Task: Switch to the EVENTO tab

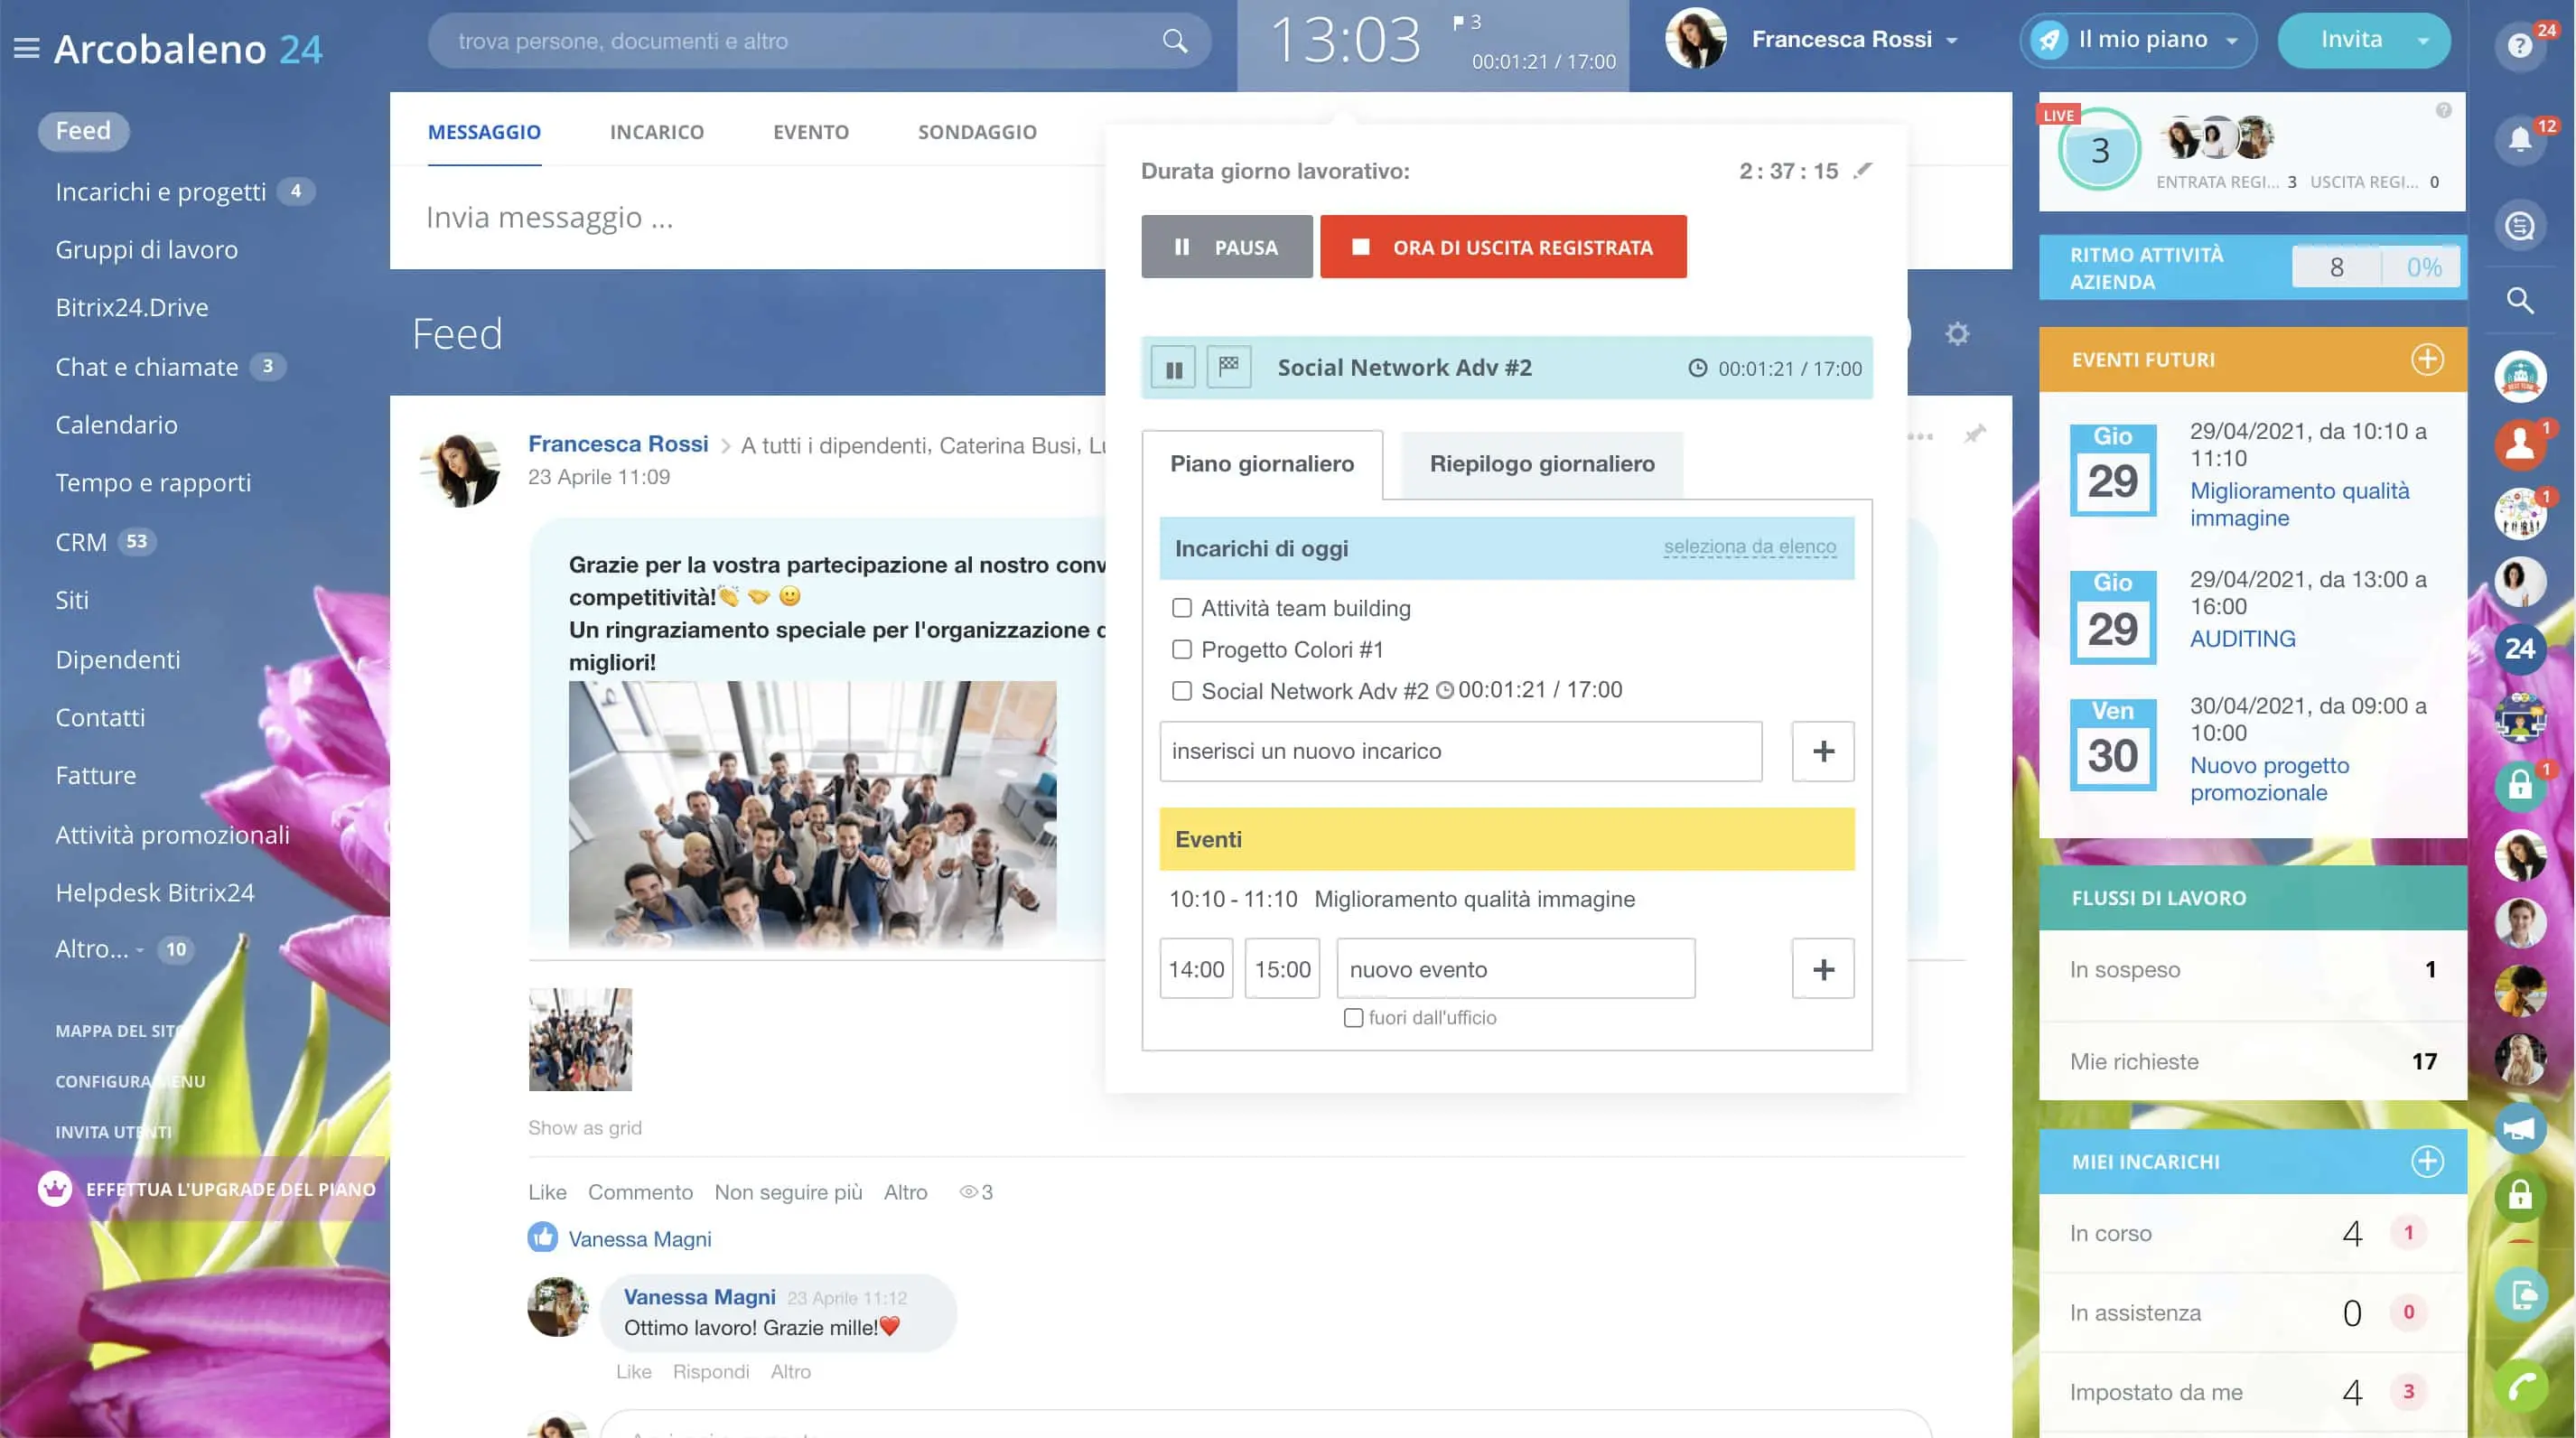Action: (810, 132)
